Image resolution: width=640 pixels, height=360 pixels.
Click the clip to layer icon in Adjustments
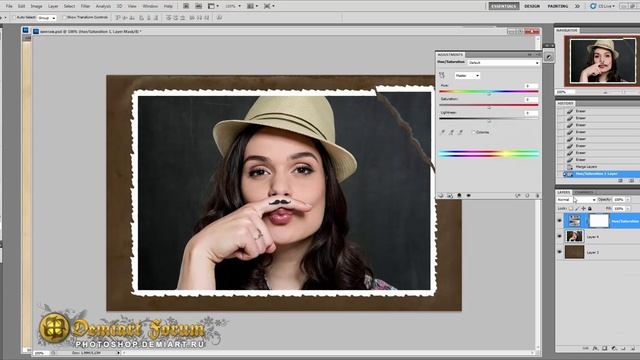tap(459, 196)
